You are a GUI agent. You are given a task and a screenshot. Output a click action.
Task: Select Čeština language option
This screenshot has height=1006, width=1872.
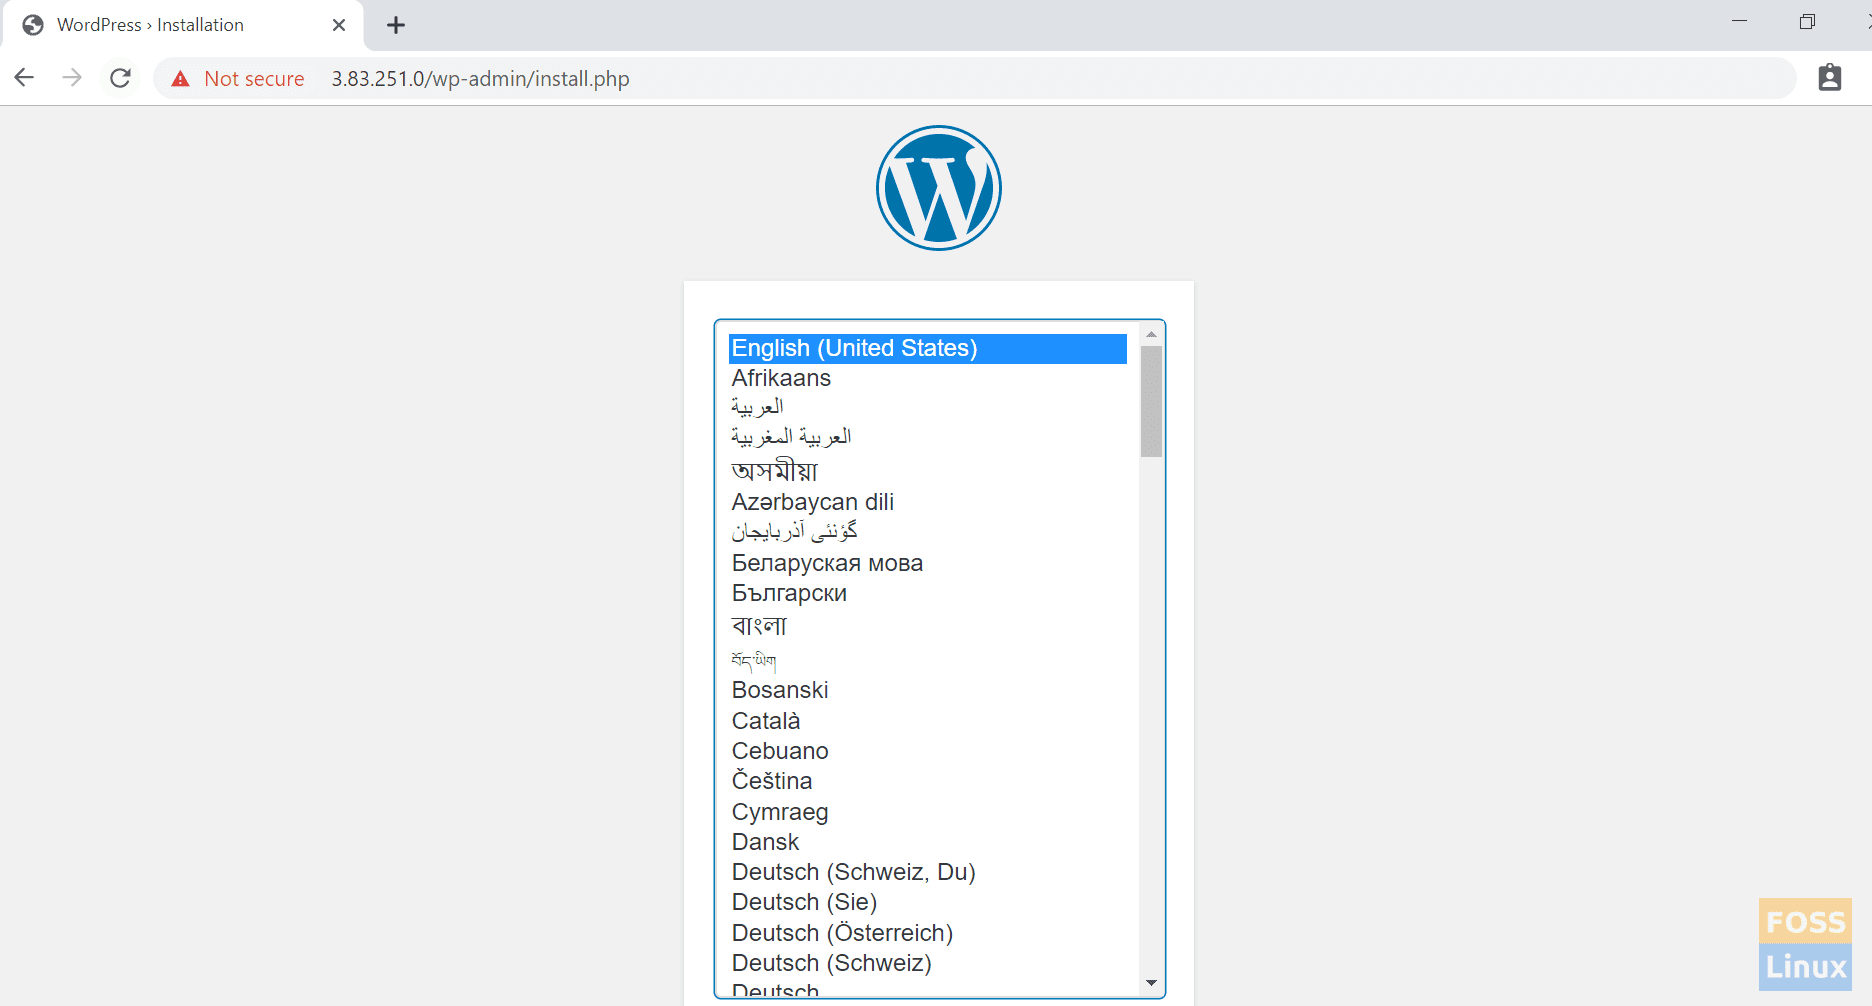[x=928, y=781]
